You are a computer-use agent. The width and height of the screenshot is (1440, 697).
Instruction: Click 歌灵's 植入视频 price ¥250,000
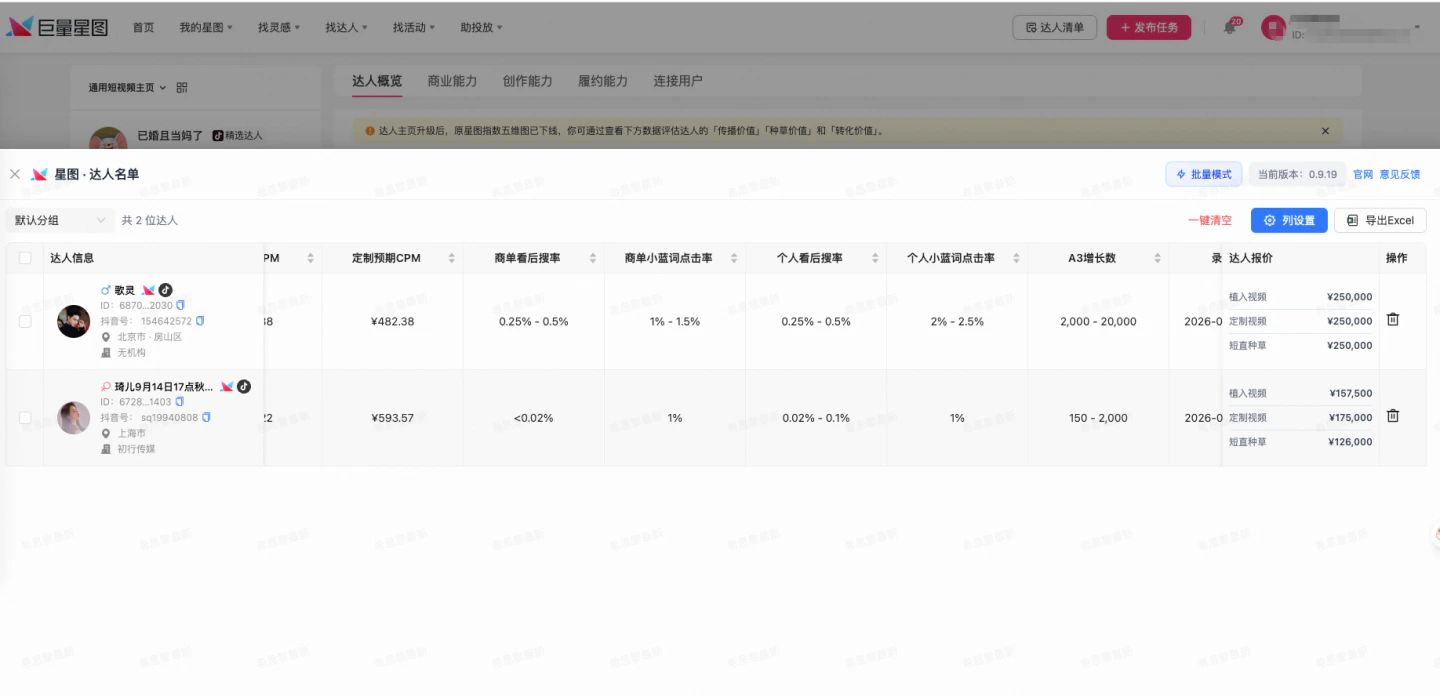pyautogui.click(x=1349, y=297)
